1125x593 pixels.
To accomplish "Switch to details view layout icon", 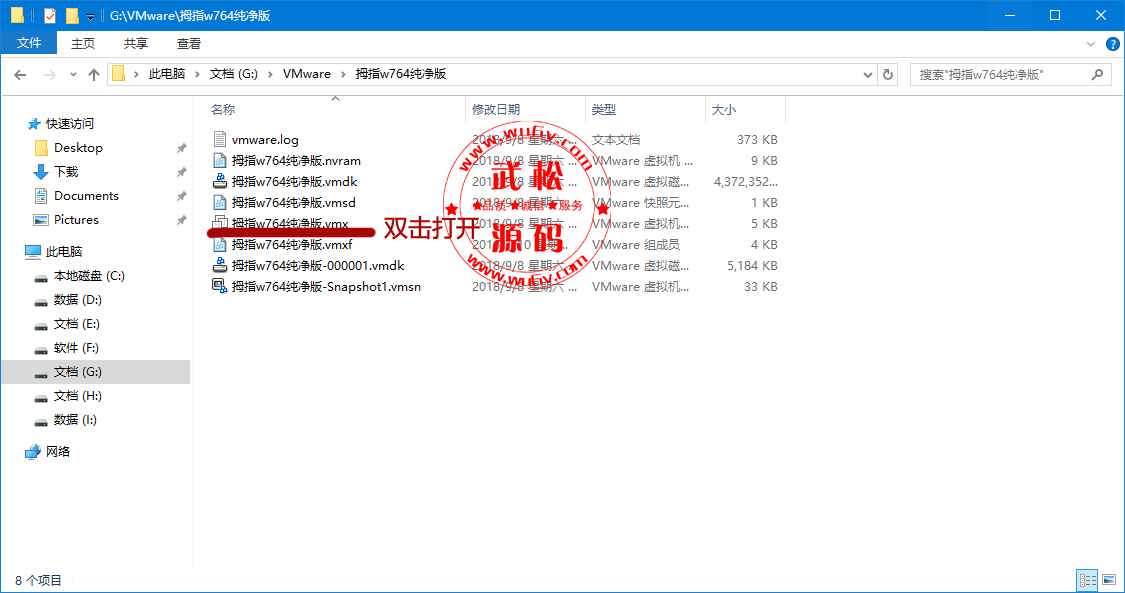I will pyautogui.click(x=1088, y=579).
